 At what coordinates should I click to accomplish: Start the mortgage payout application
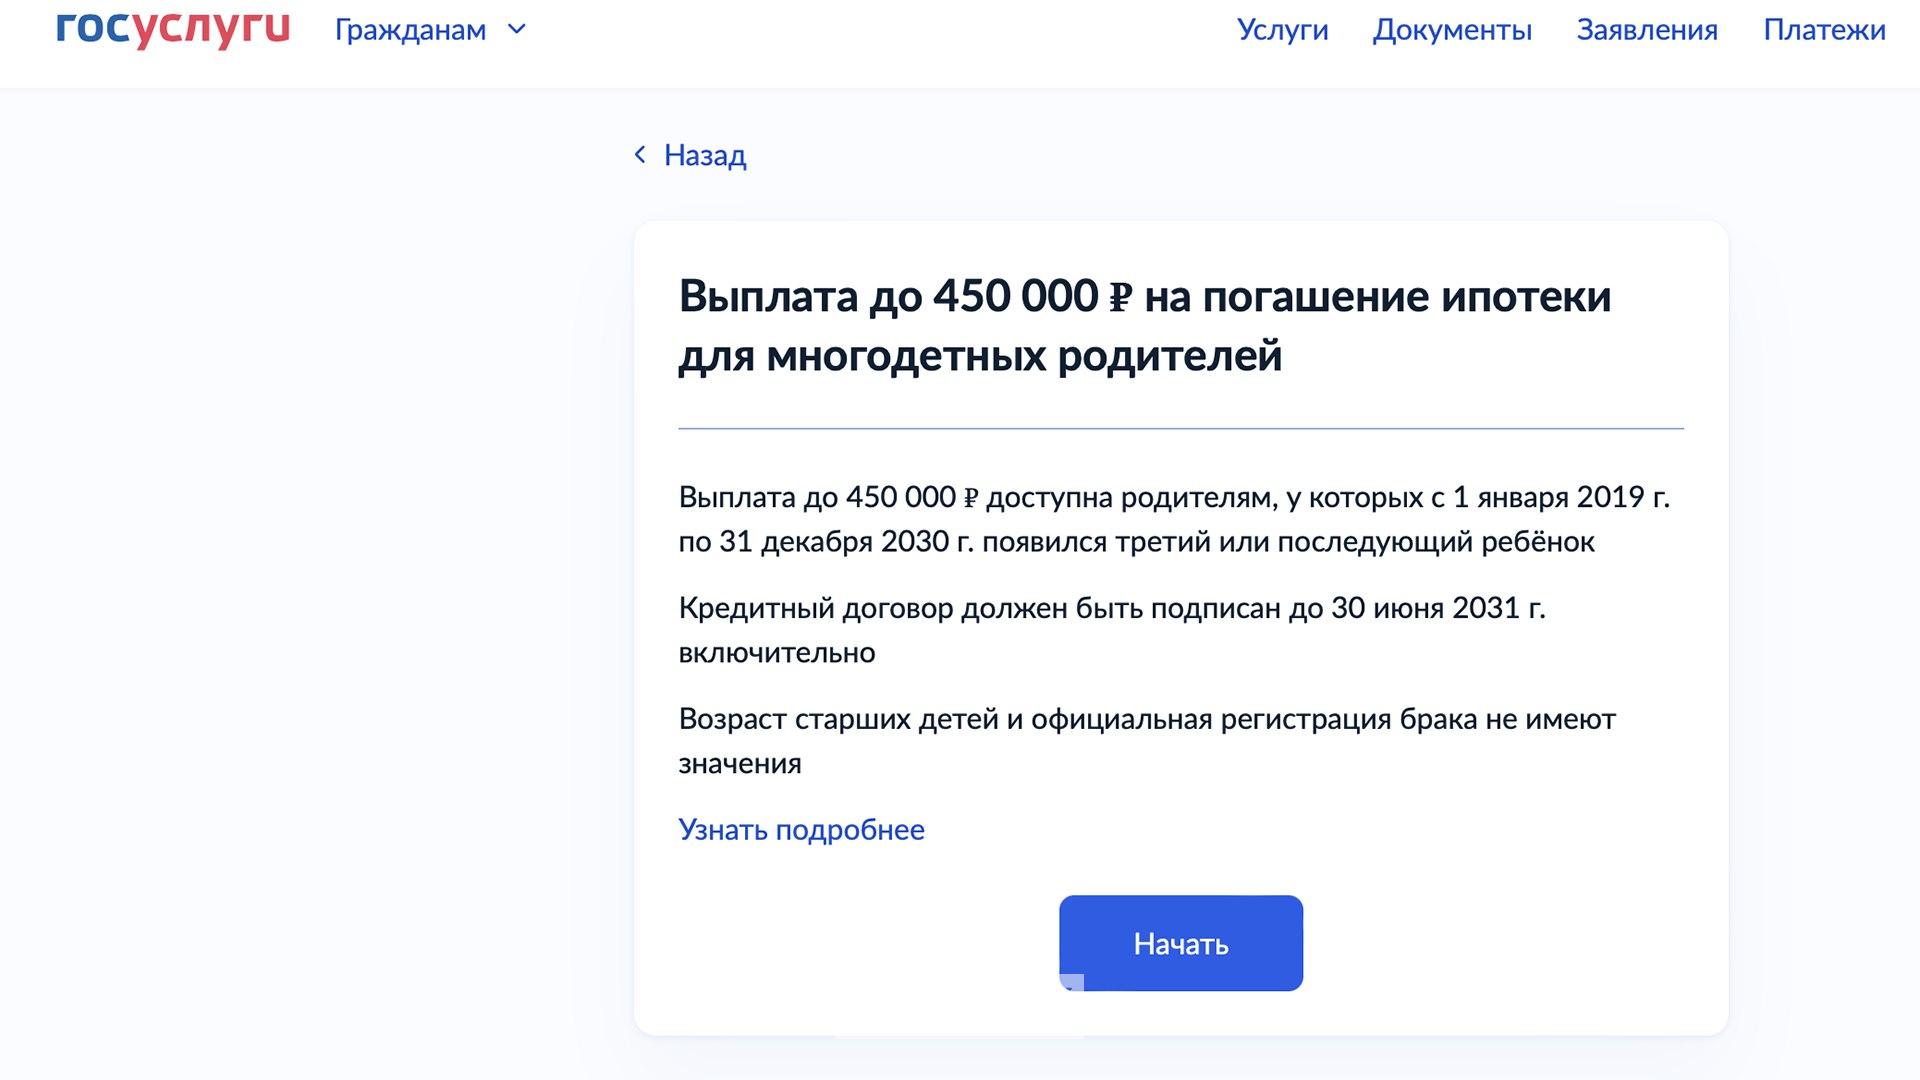[x=1180, y=942]
